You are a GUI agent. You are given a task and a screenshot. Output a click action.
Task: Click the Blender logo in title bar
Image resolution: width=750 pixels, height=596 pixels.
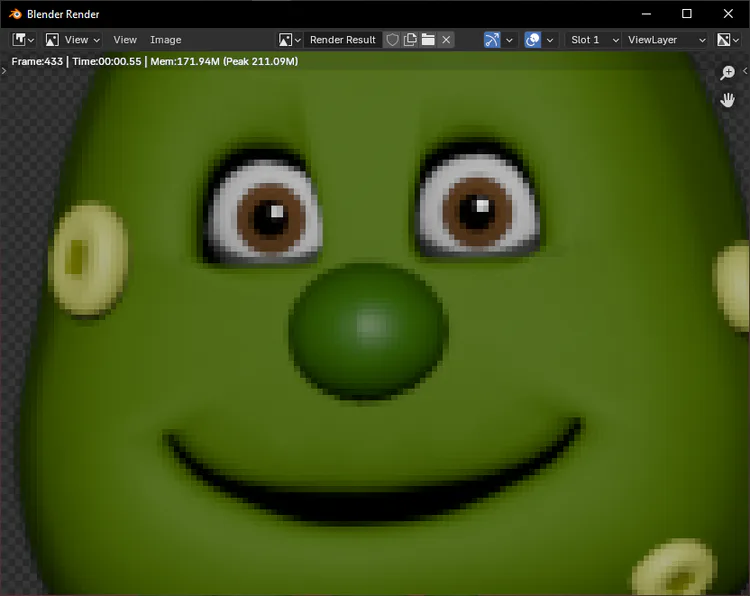click(15, 14)
